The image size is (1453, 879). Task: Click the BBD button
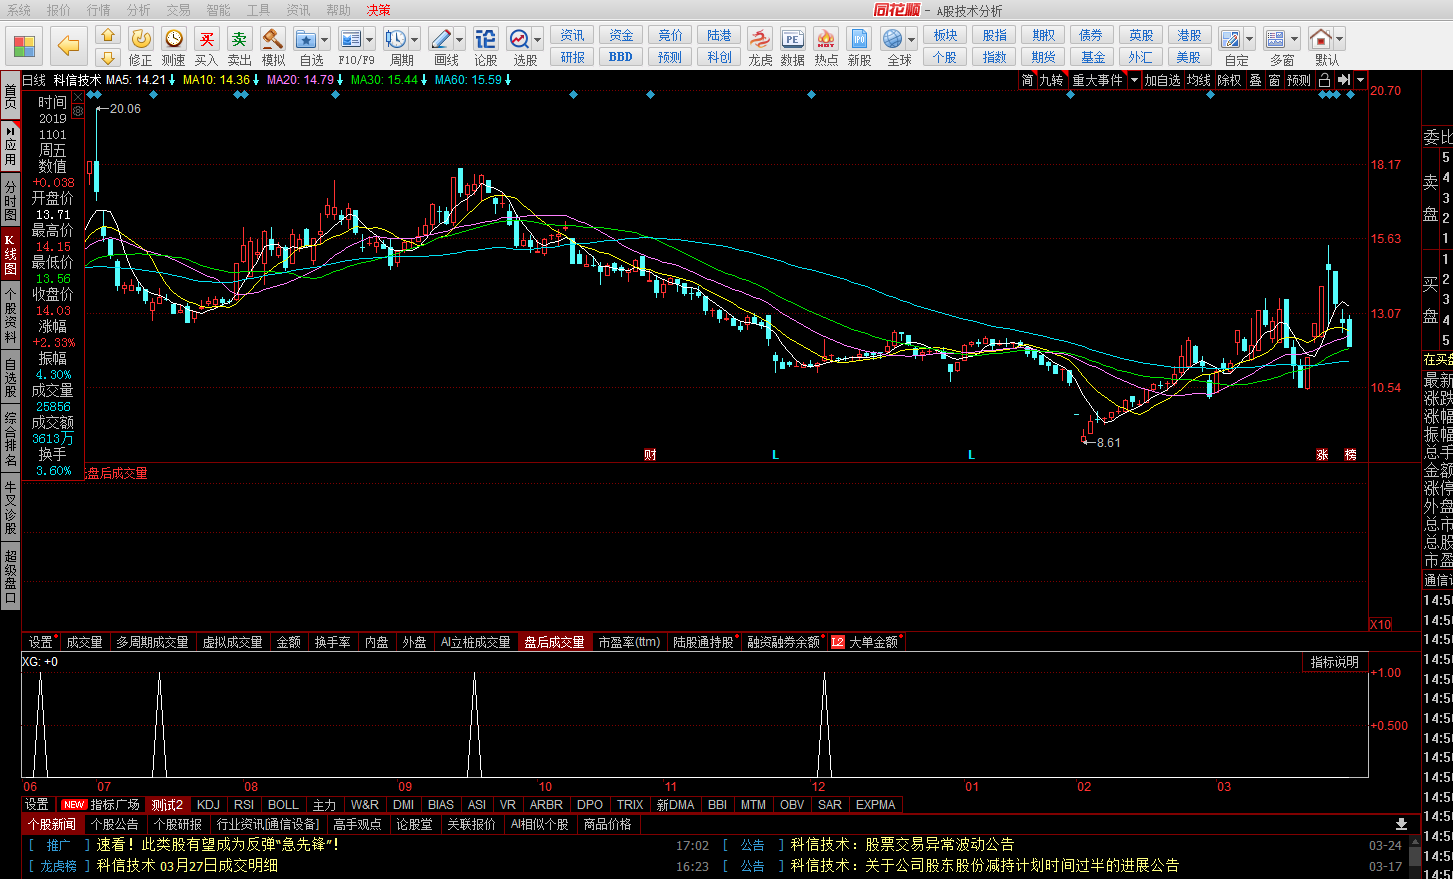pyautogui.click(x=621, y=57)
